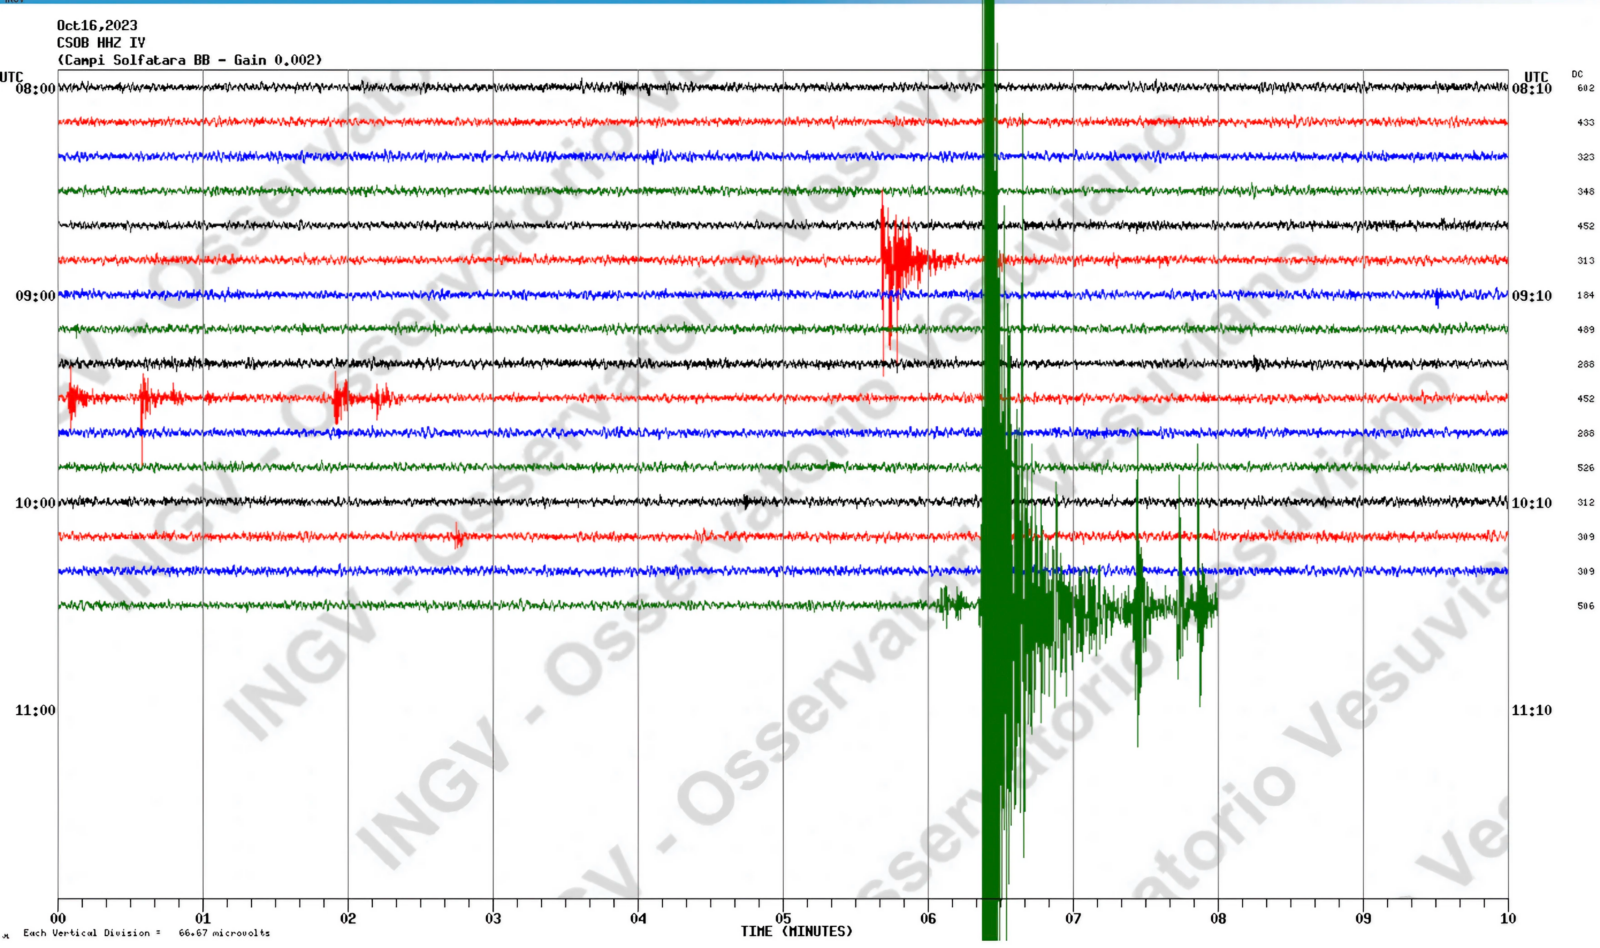Screen dimensions: 1600x948
Task: Click the 10:00 hour label at left
Action: pyautogui.click(x=35, y=503)
